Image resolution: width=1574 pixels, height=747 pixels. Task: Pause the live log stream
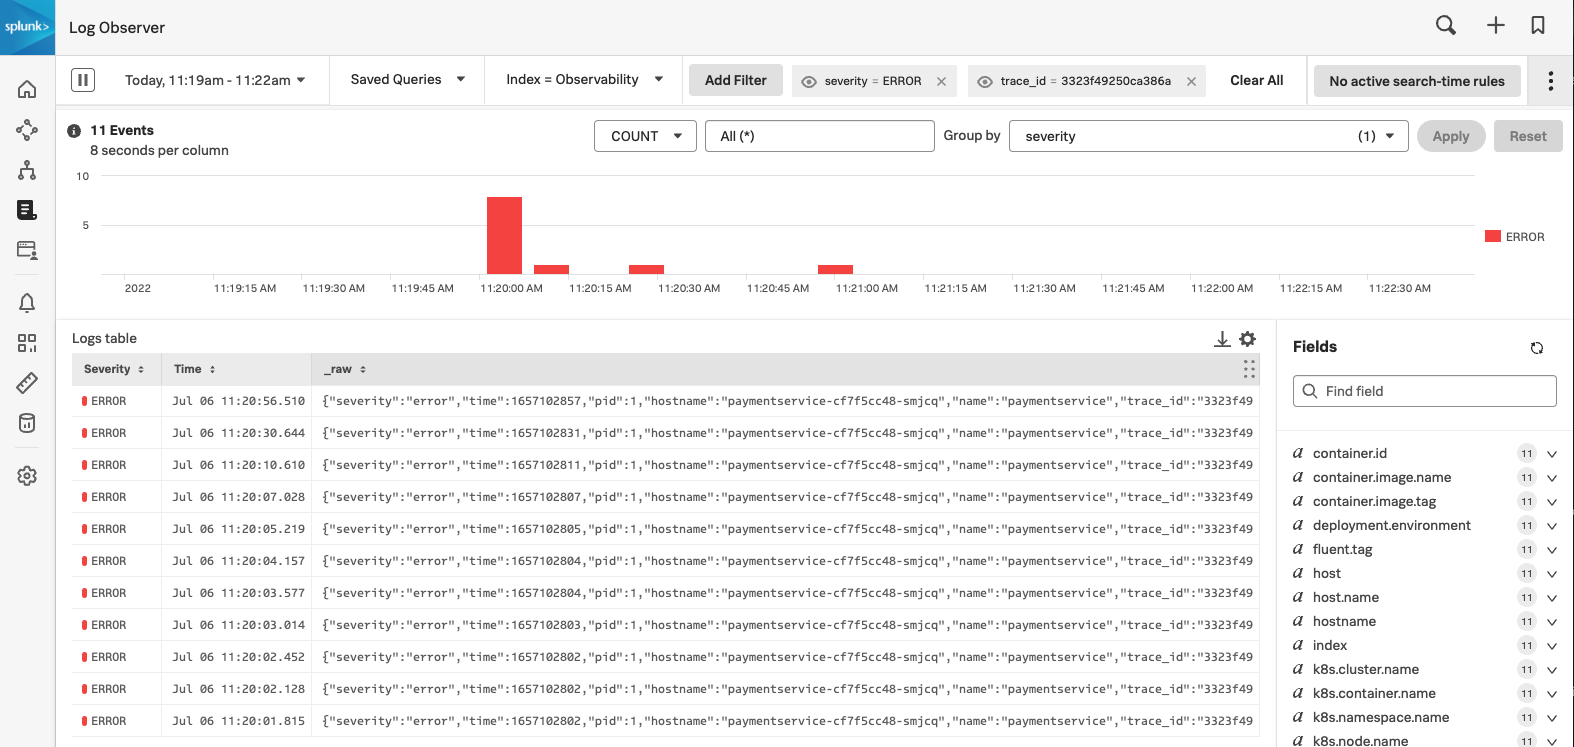point(83,80)
